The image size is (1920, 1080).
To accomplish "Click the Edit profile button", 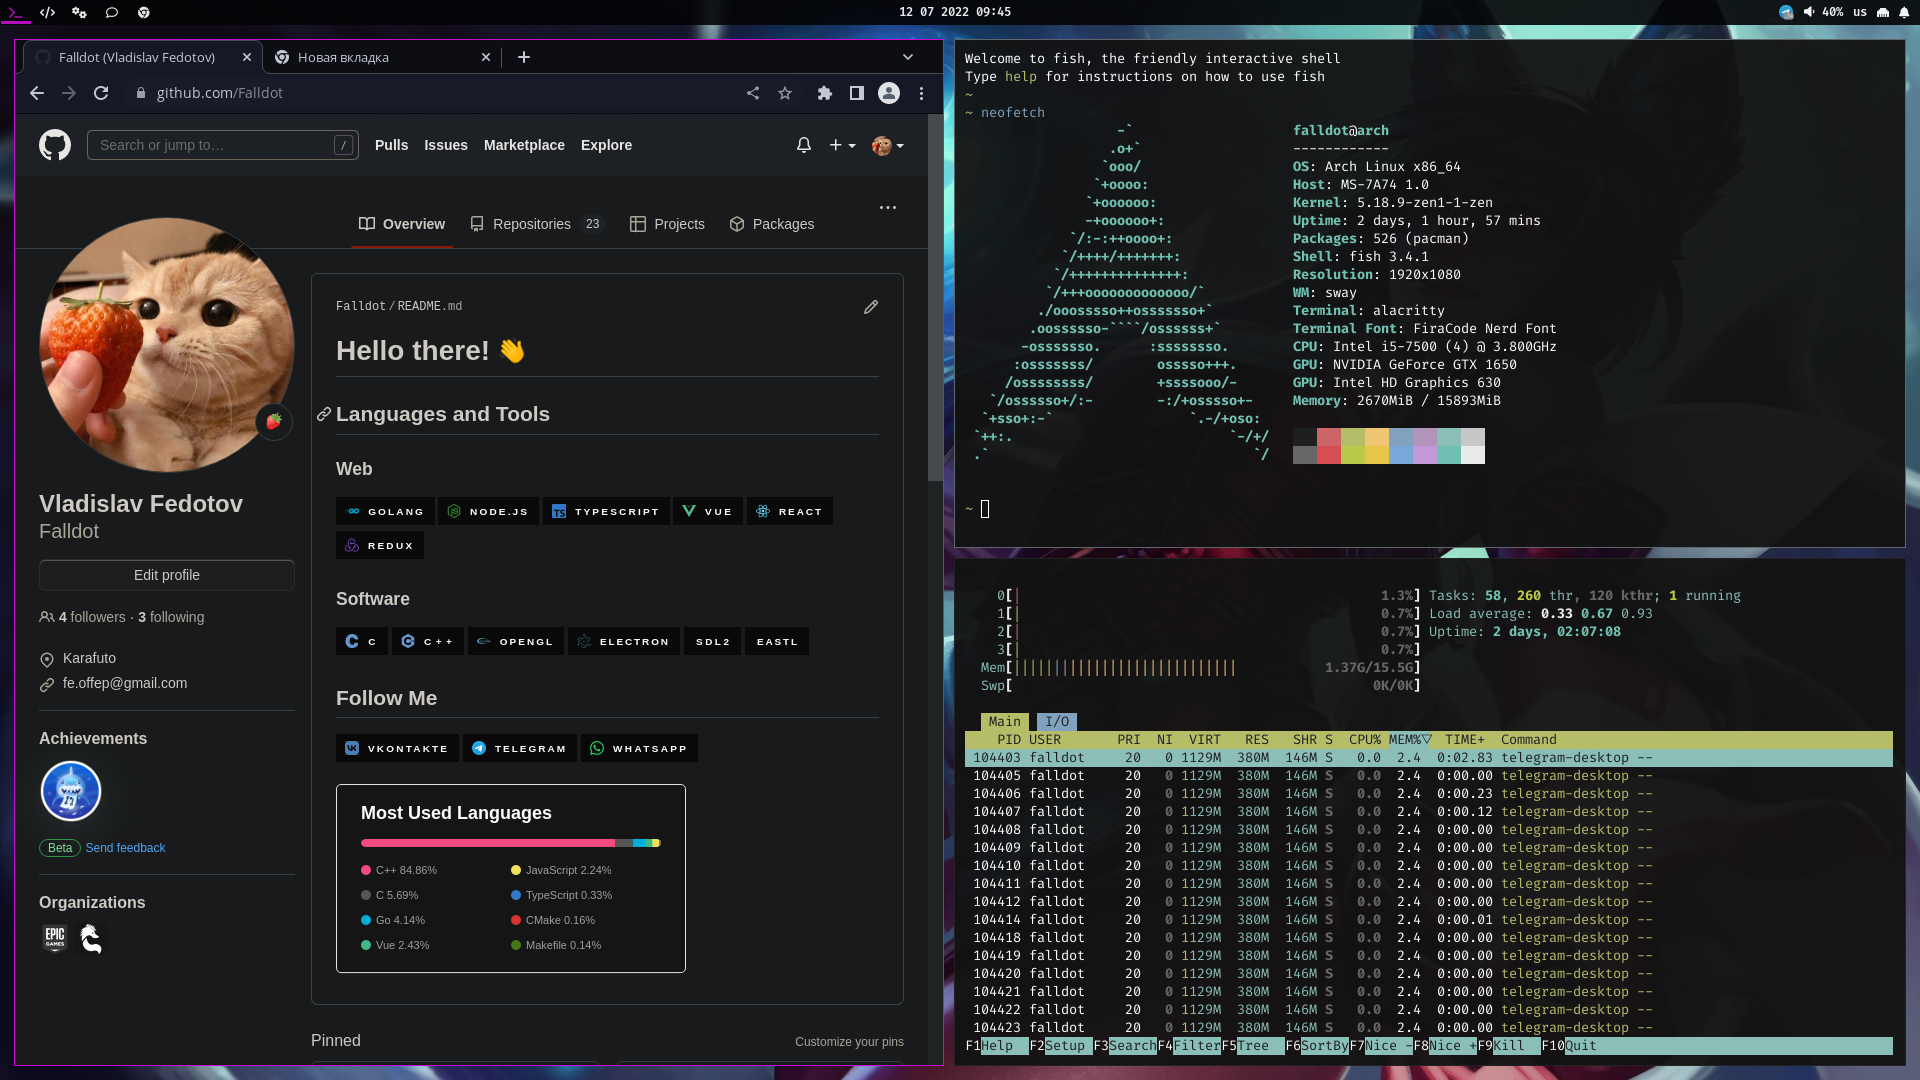I will click(167, 575).
